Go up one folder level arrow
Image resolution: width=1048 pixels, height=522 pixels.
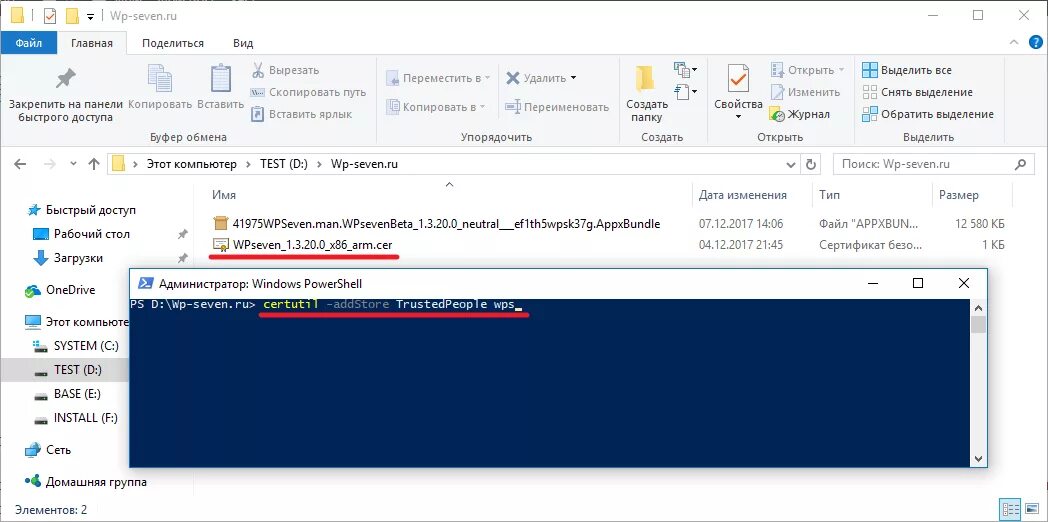(x=94, y=164)
